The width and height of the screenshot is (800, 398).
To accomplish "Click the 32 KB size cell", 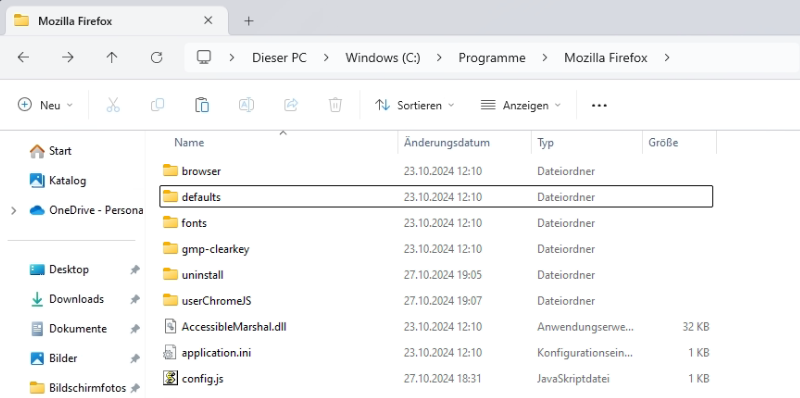I will (696, 327).
